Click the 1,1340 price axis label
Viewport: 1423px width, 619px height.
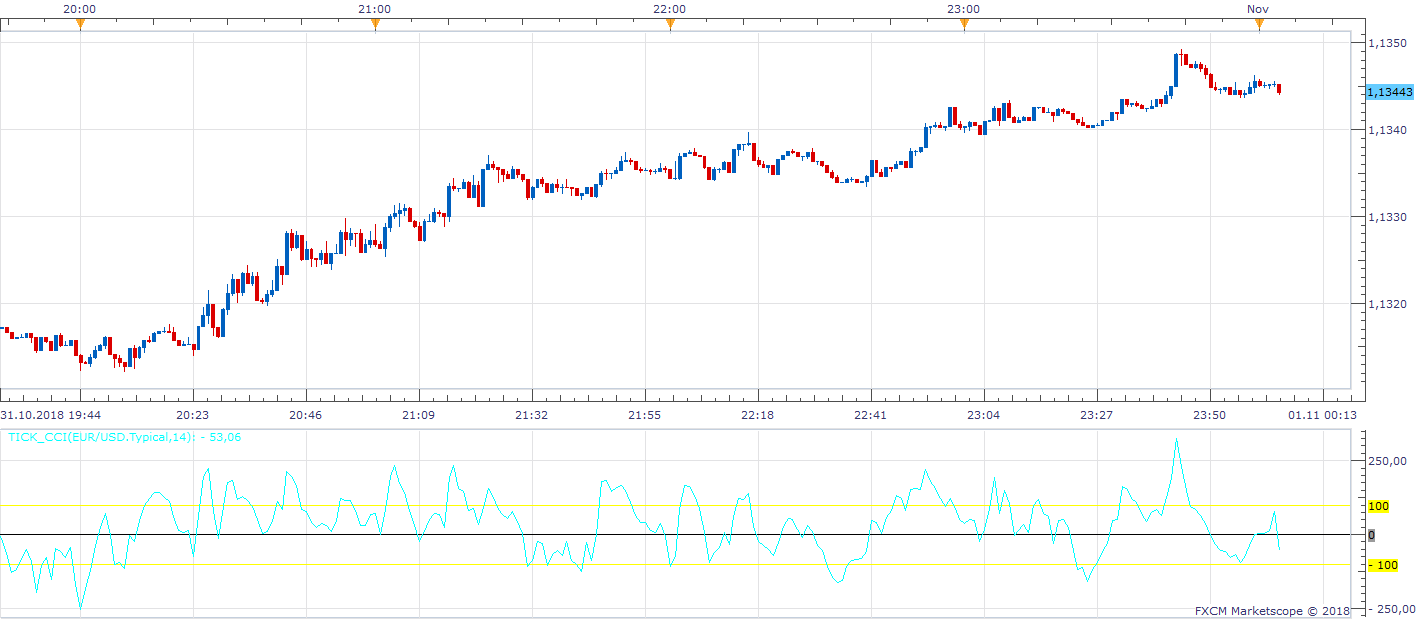click(1388, 130)
